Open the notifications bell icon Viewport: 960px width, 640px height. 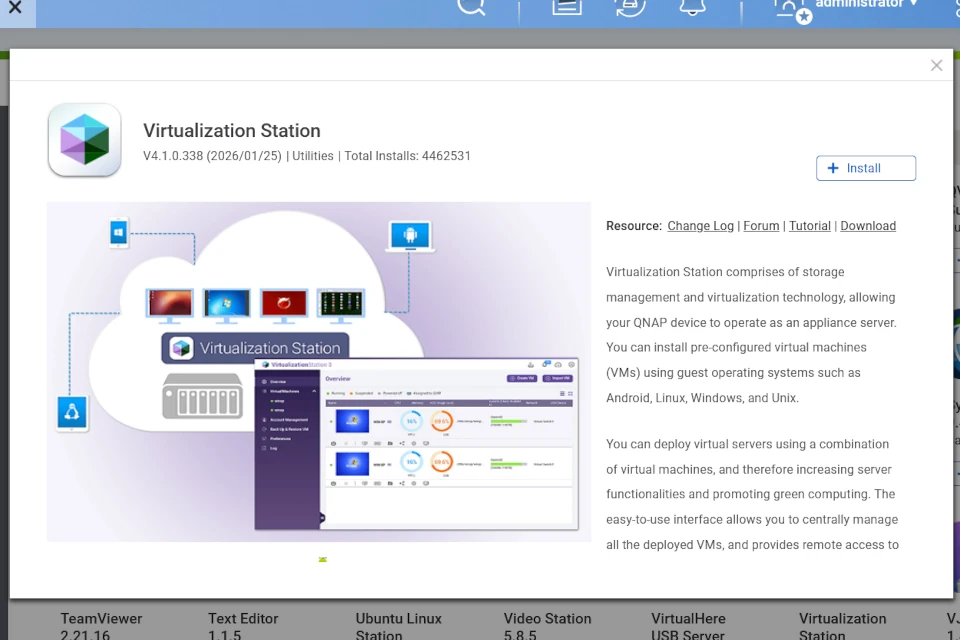point(692,6)
